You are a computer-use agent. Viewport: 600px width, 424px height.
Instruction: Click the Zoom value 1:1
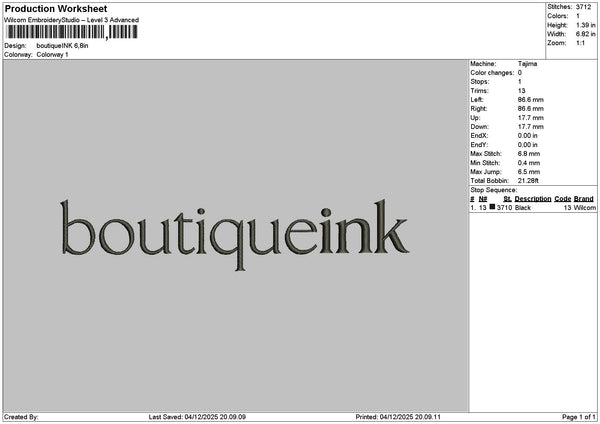pos(580,43)
